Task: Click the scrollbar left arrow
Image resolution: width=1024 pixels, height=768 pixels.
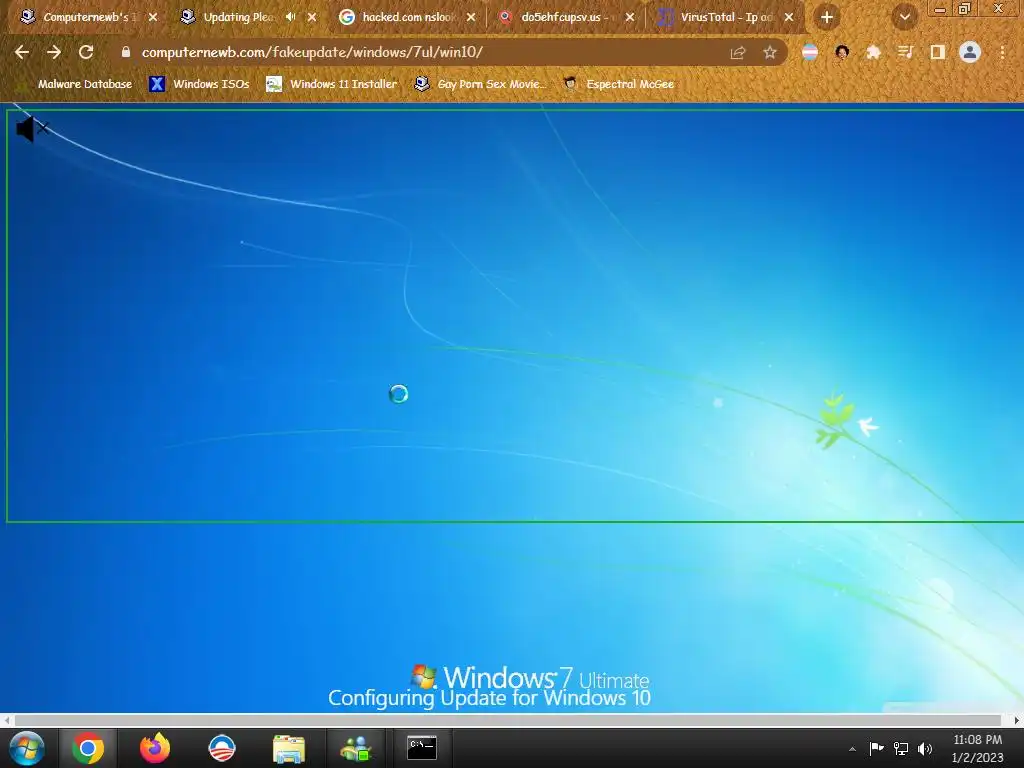Action: 7,720
